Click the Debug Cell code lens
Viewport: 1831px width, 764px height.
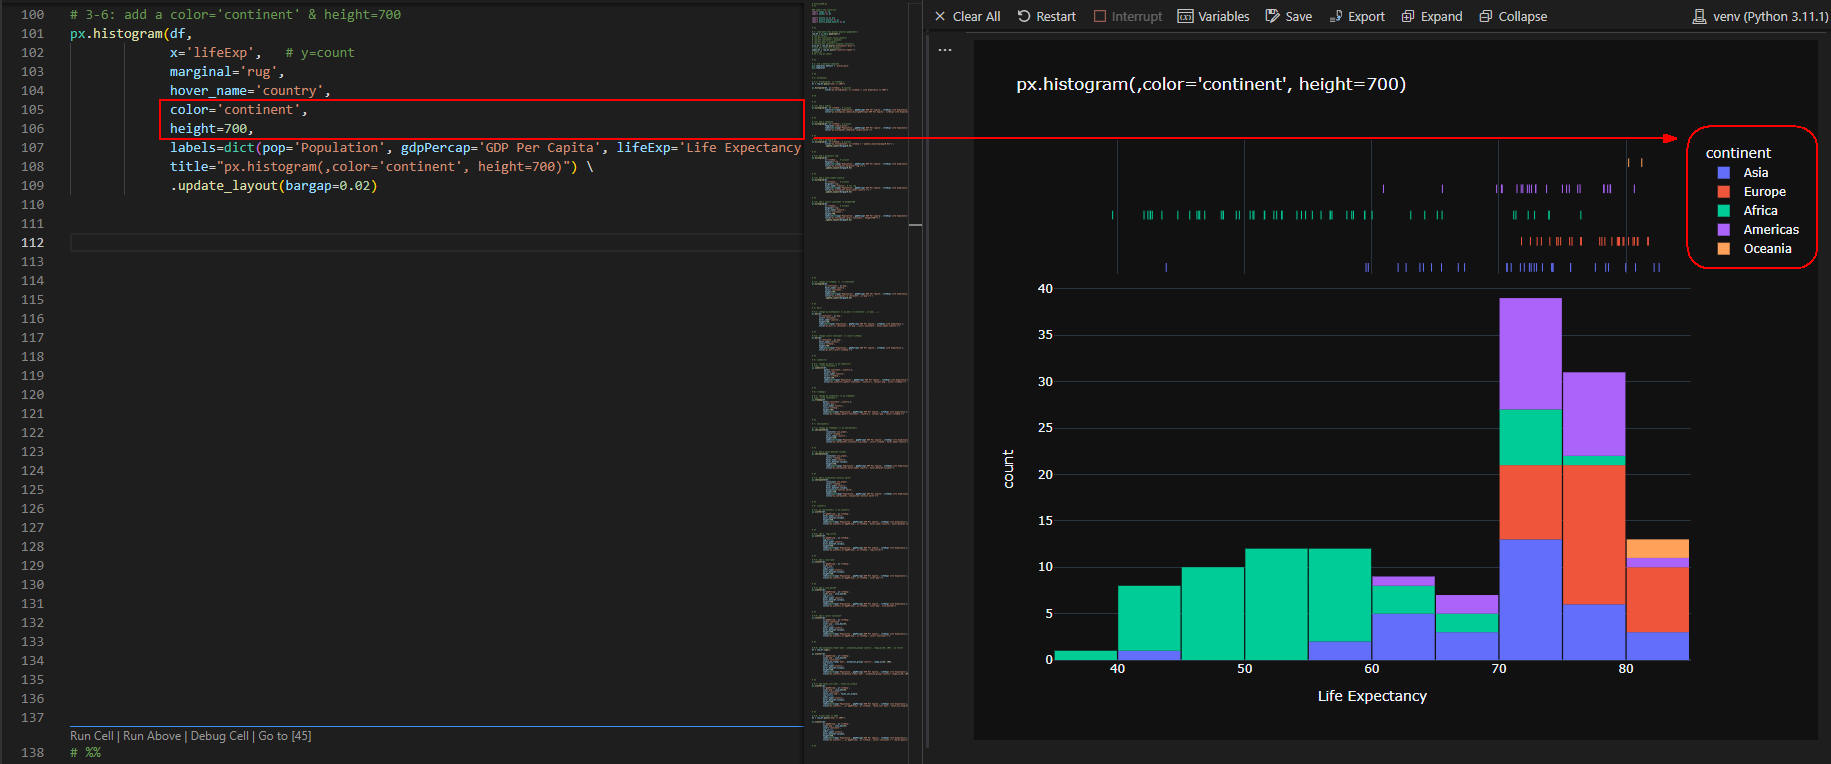[220, 736]
